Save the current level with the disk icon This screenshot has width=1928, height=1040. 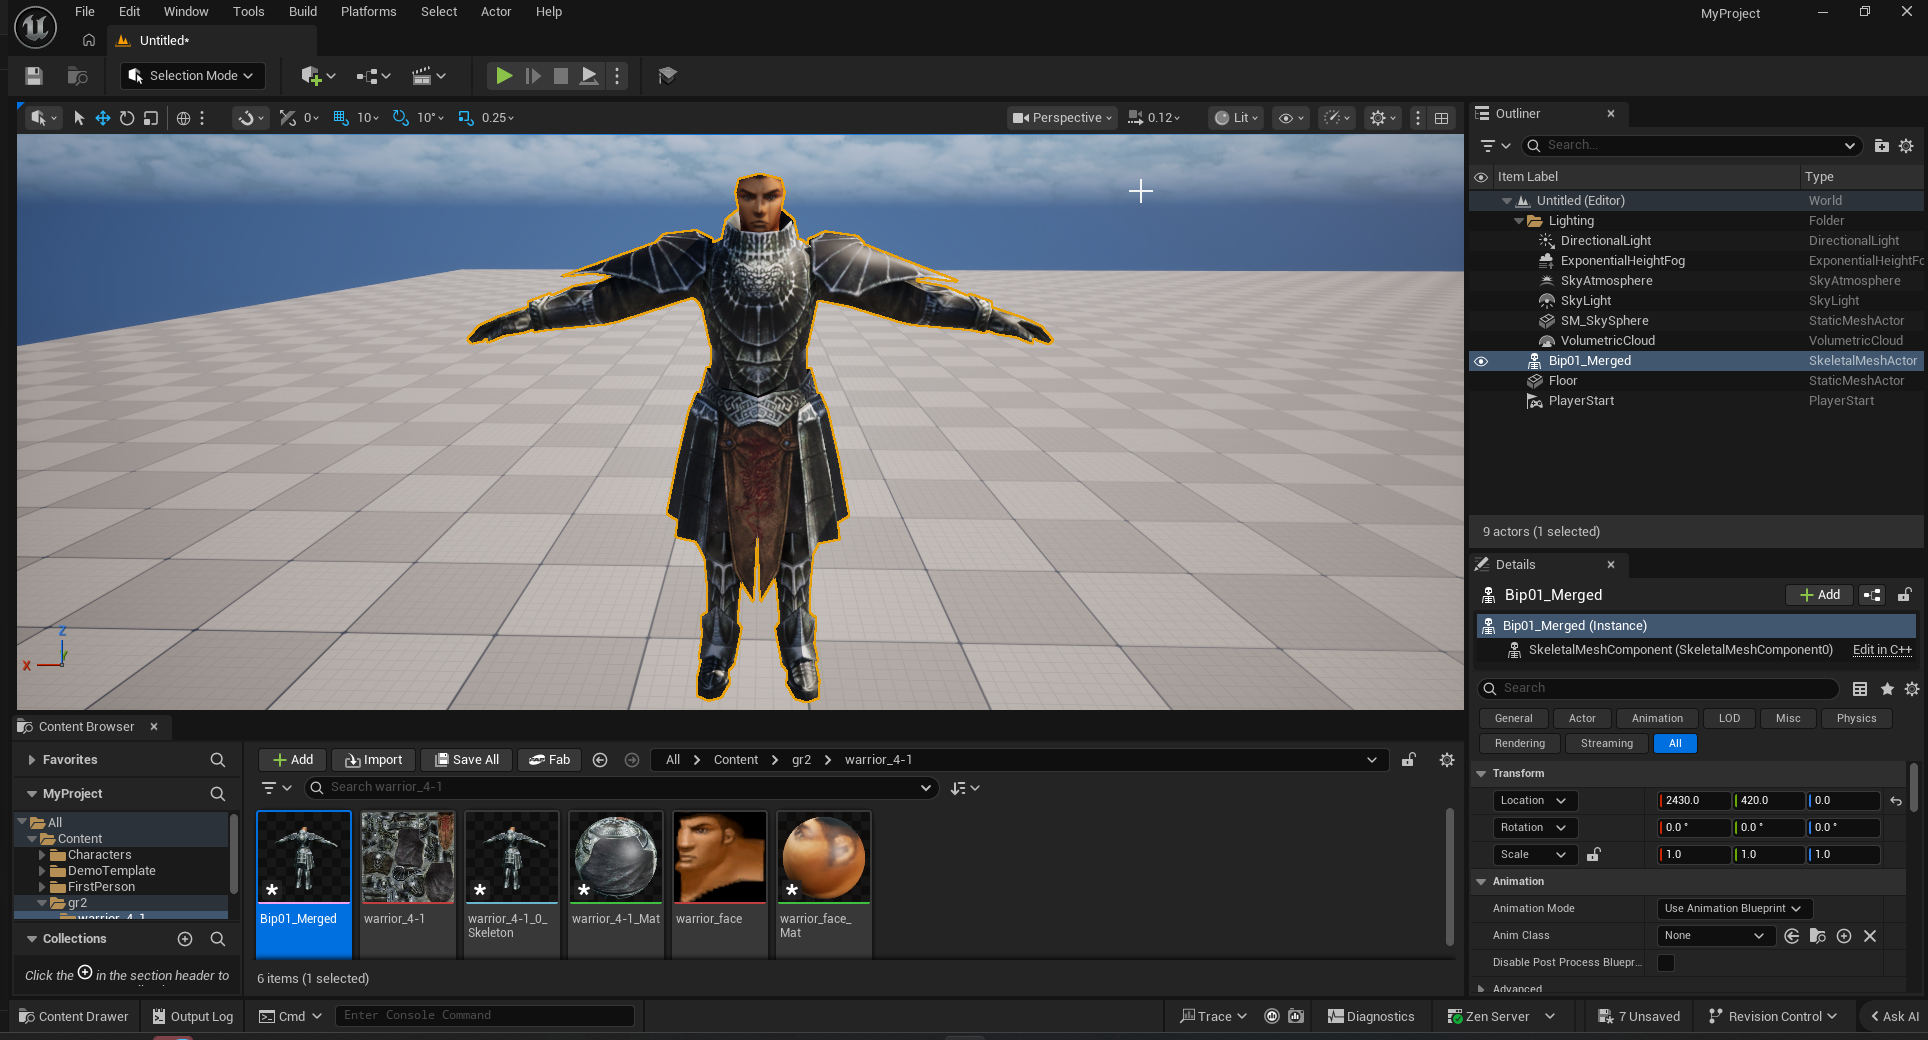[x=34, y=76]
